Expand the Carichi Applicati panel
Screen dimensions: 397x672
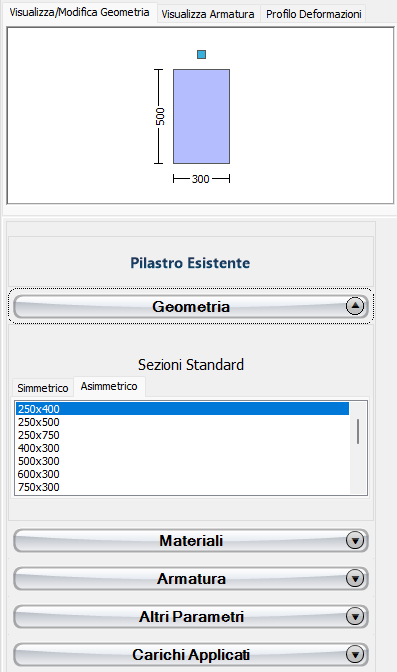[191, 654]
